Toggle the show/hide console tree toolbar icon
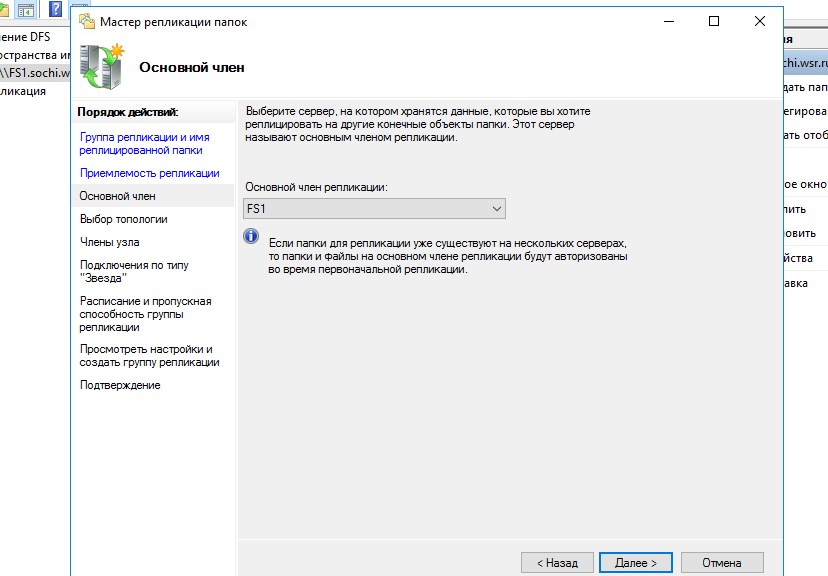Screen dimensions: 828x576 (x=26, y=10)
